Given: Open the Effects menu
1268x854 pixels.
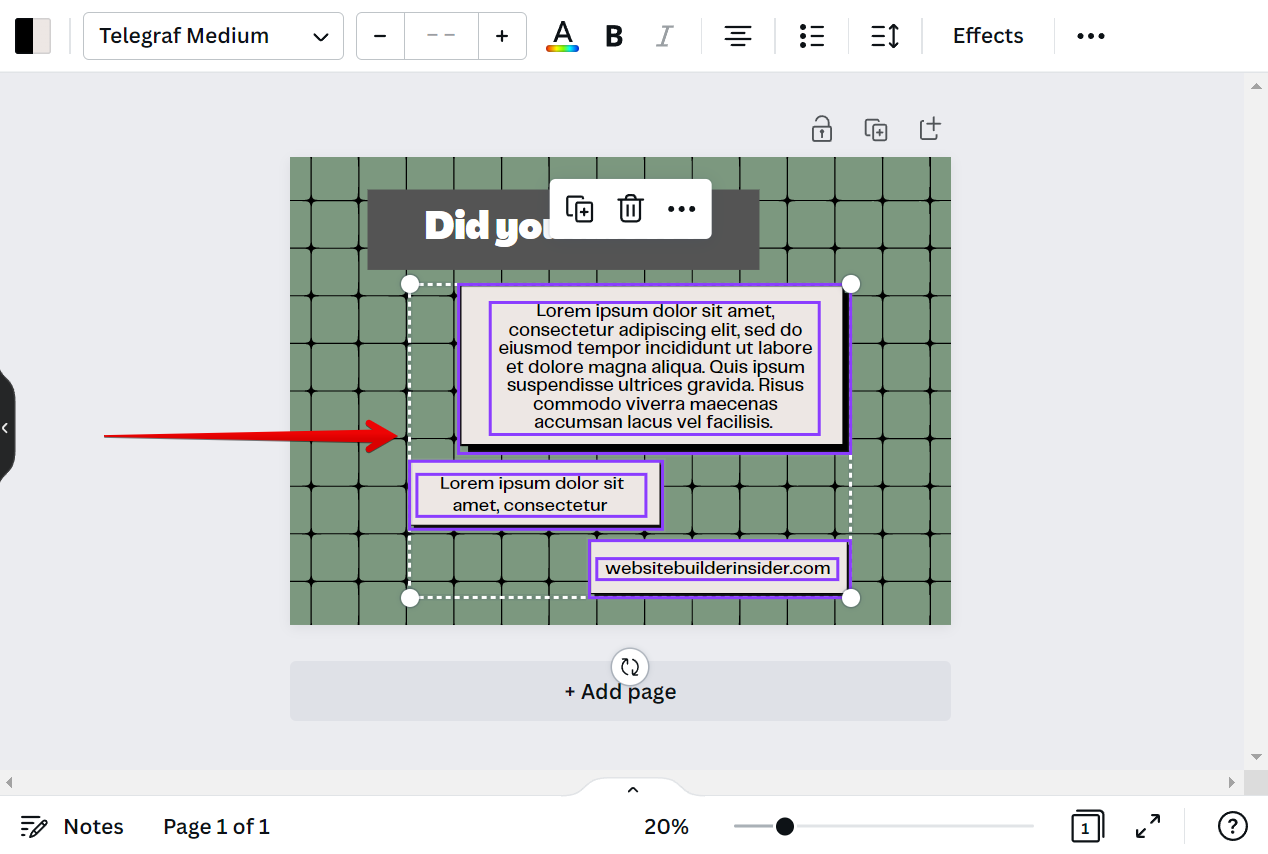Looking at the screenshot, I should click(x=987, y=36).
